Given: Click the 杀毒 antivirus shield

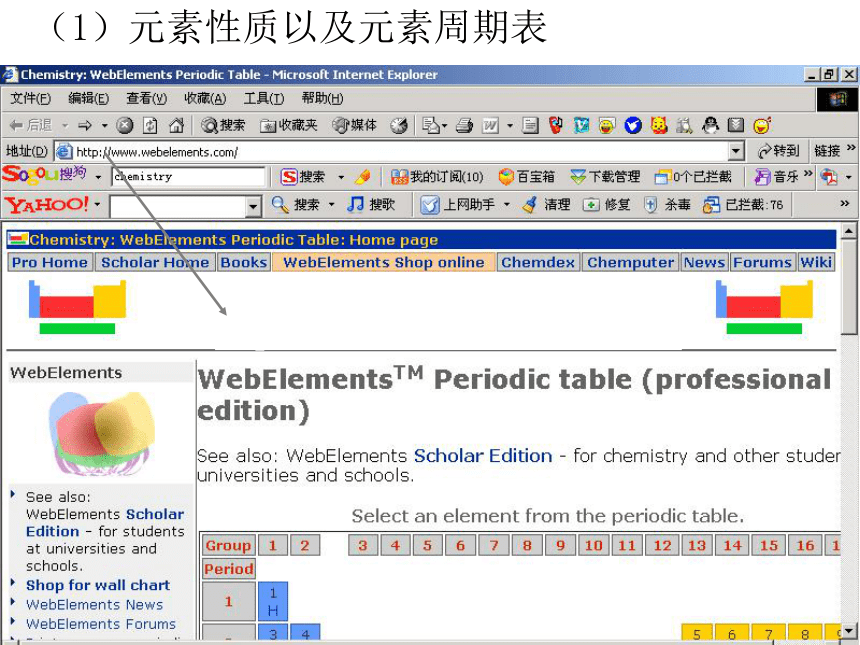Looking at the screenshot, I should (667, 205).
